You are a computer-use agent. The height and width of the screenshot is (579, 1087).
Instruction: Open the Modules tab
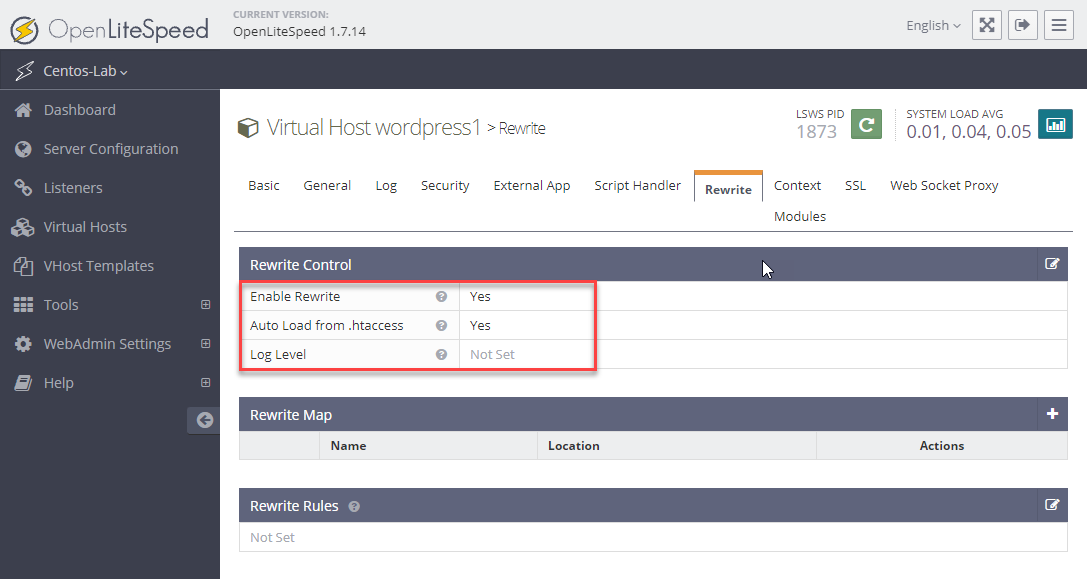pyautogui.click(x=800, y=216)
